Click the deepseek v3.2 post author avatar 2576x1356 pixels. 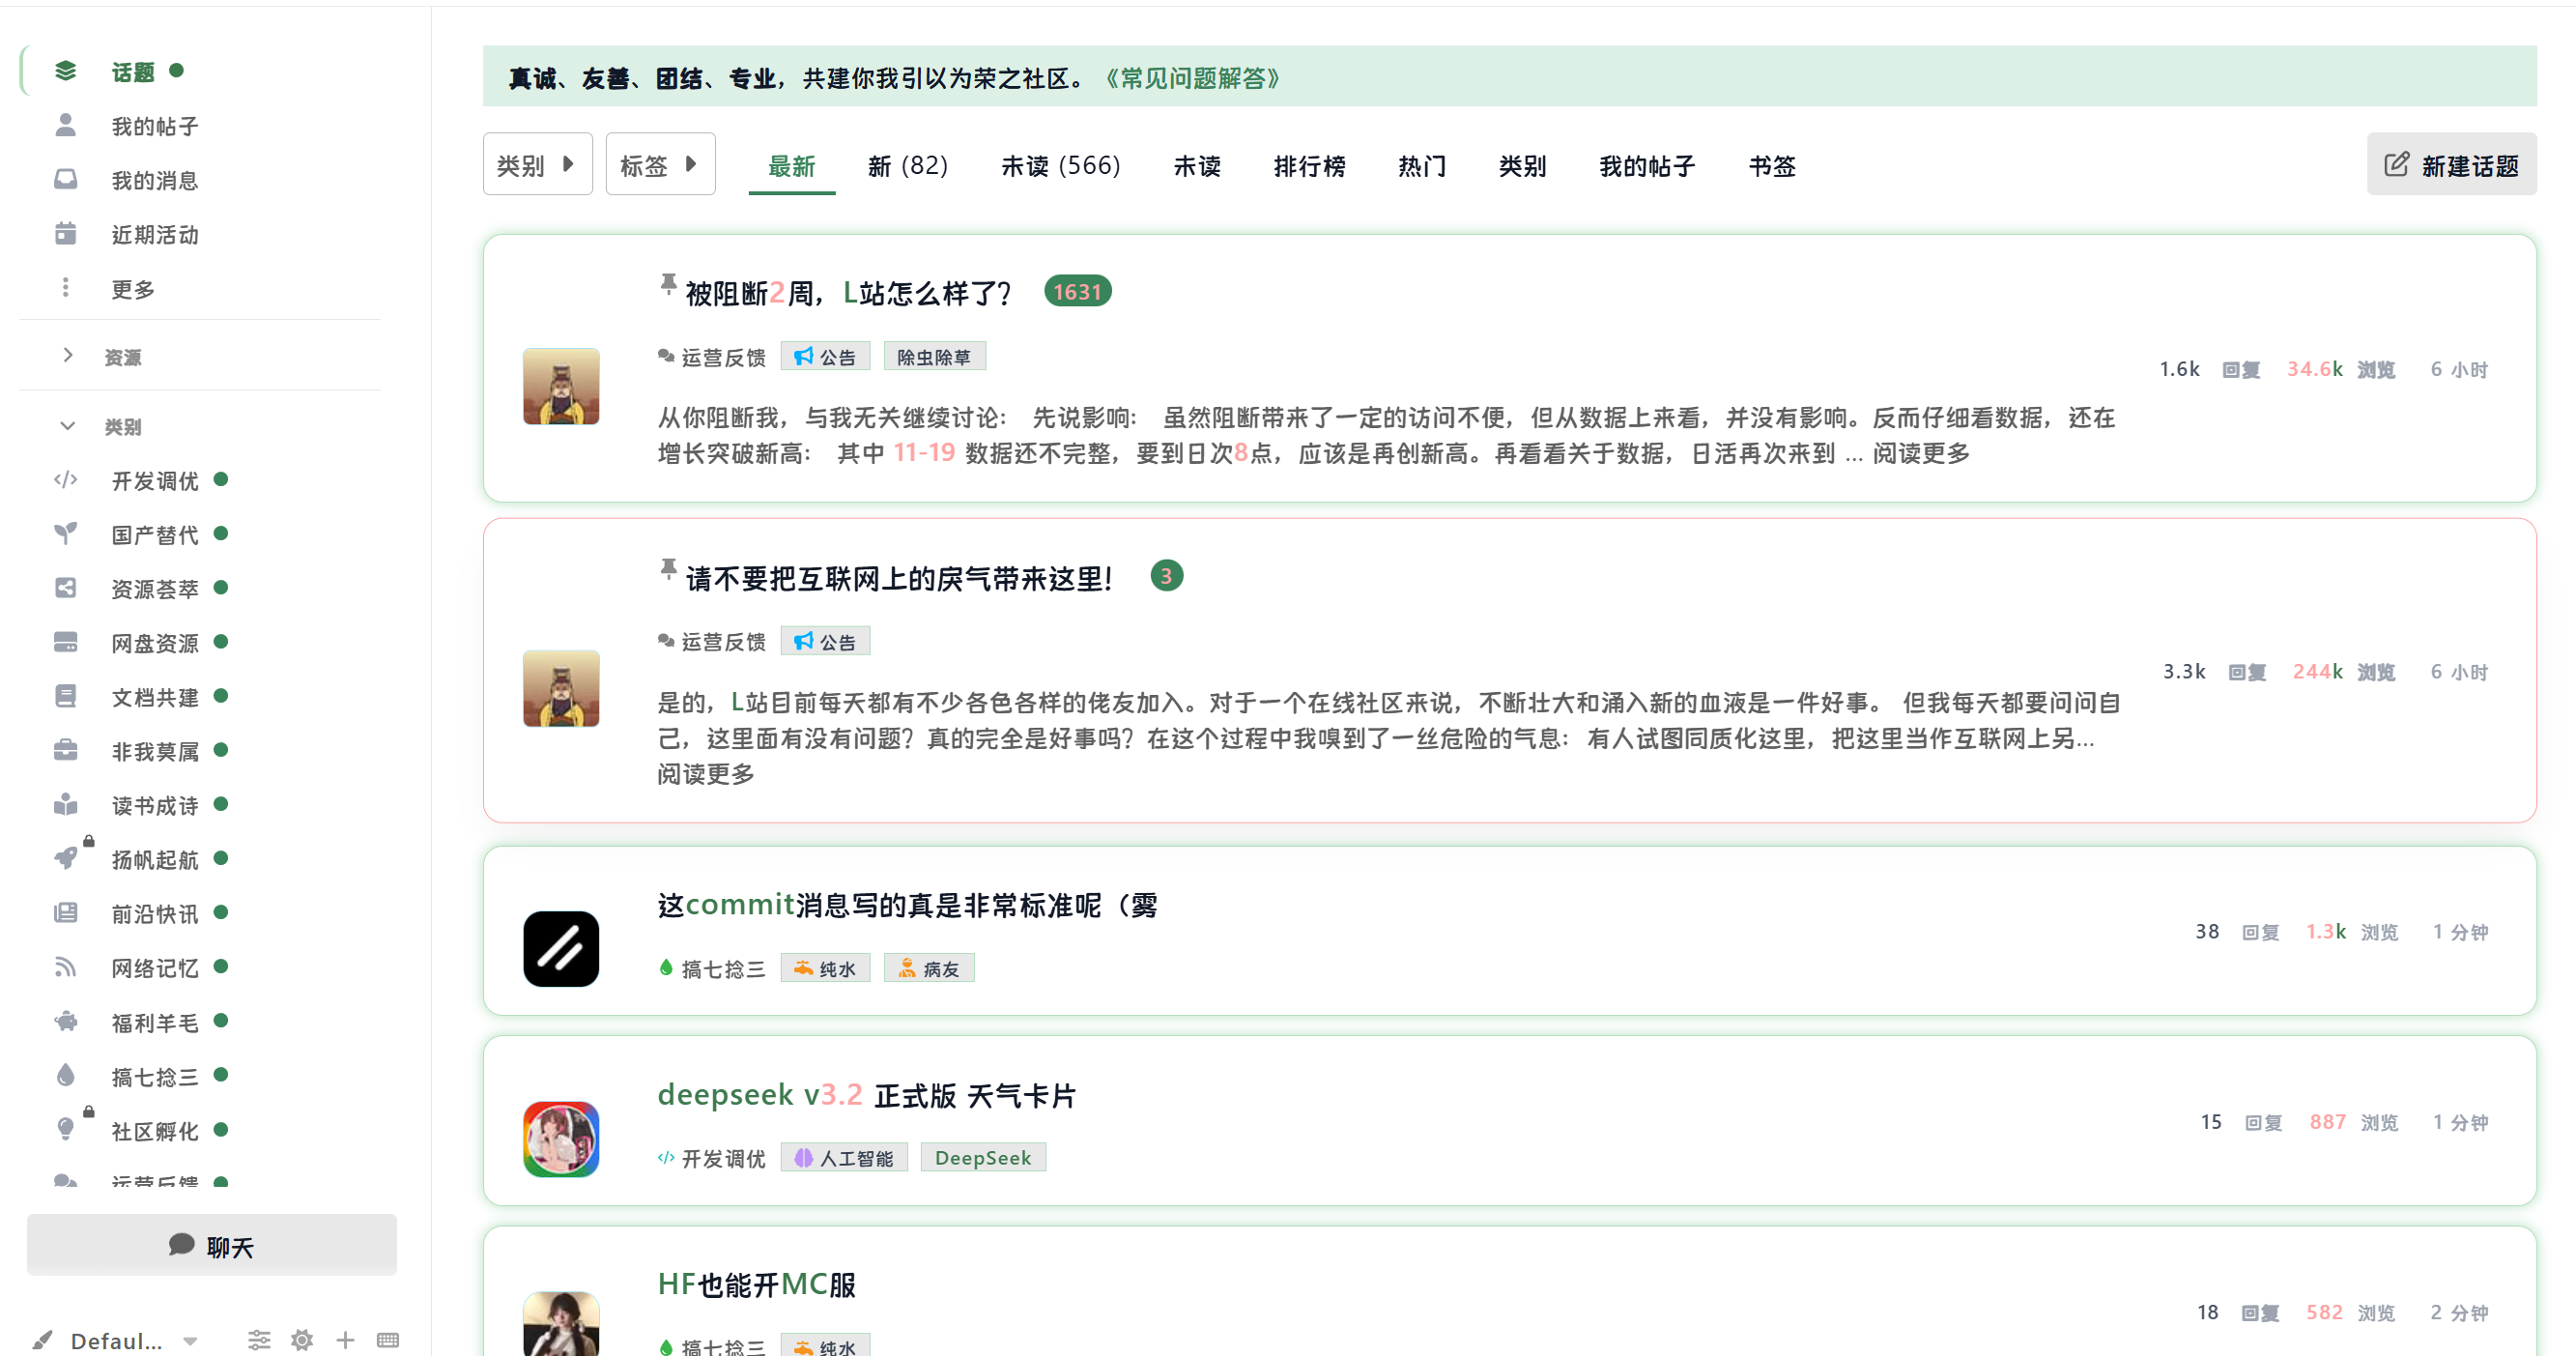click(x=561, y=1139)
